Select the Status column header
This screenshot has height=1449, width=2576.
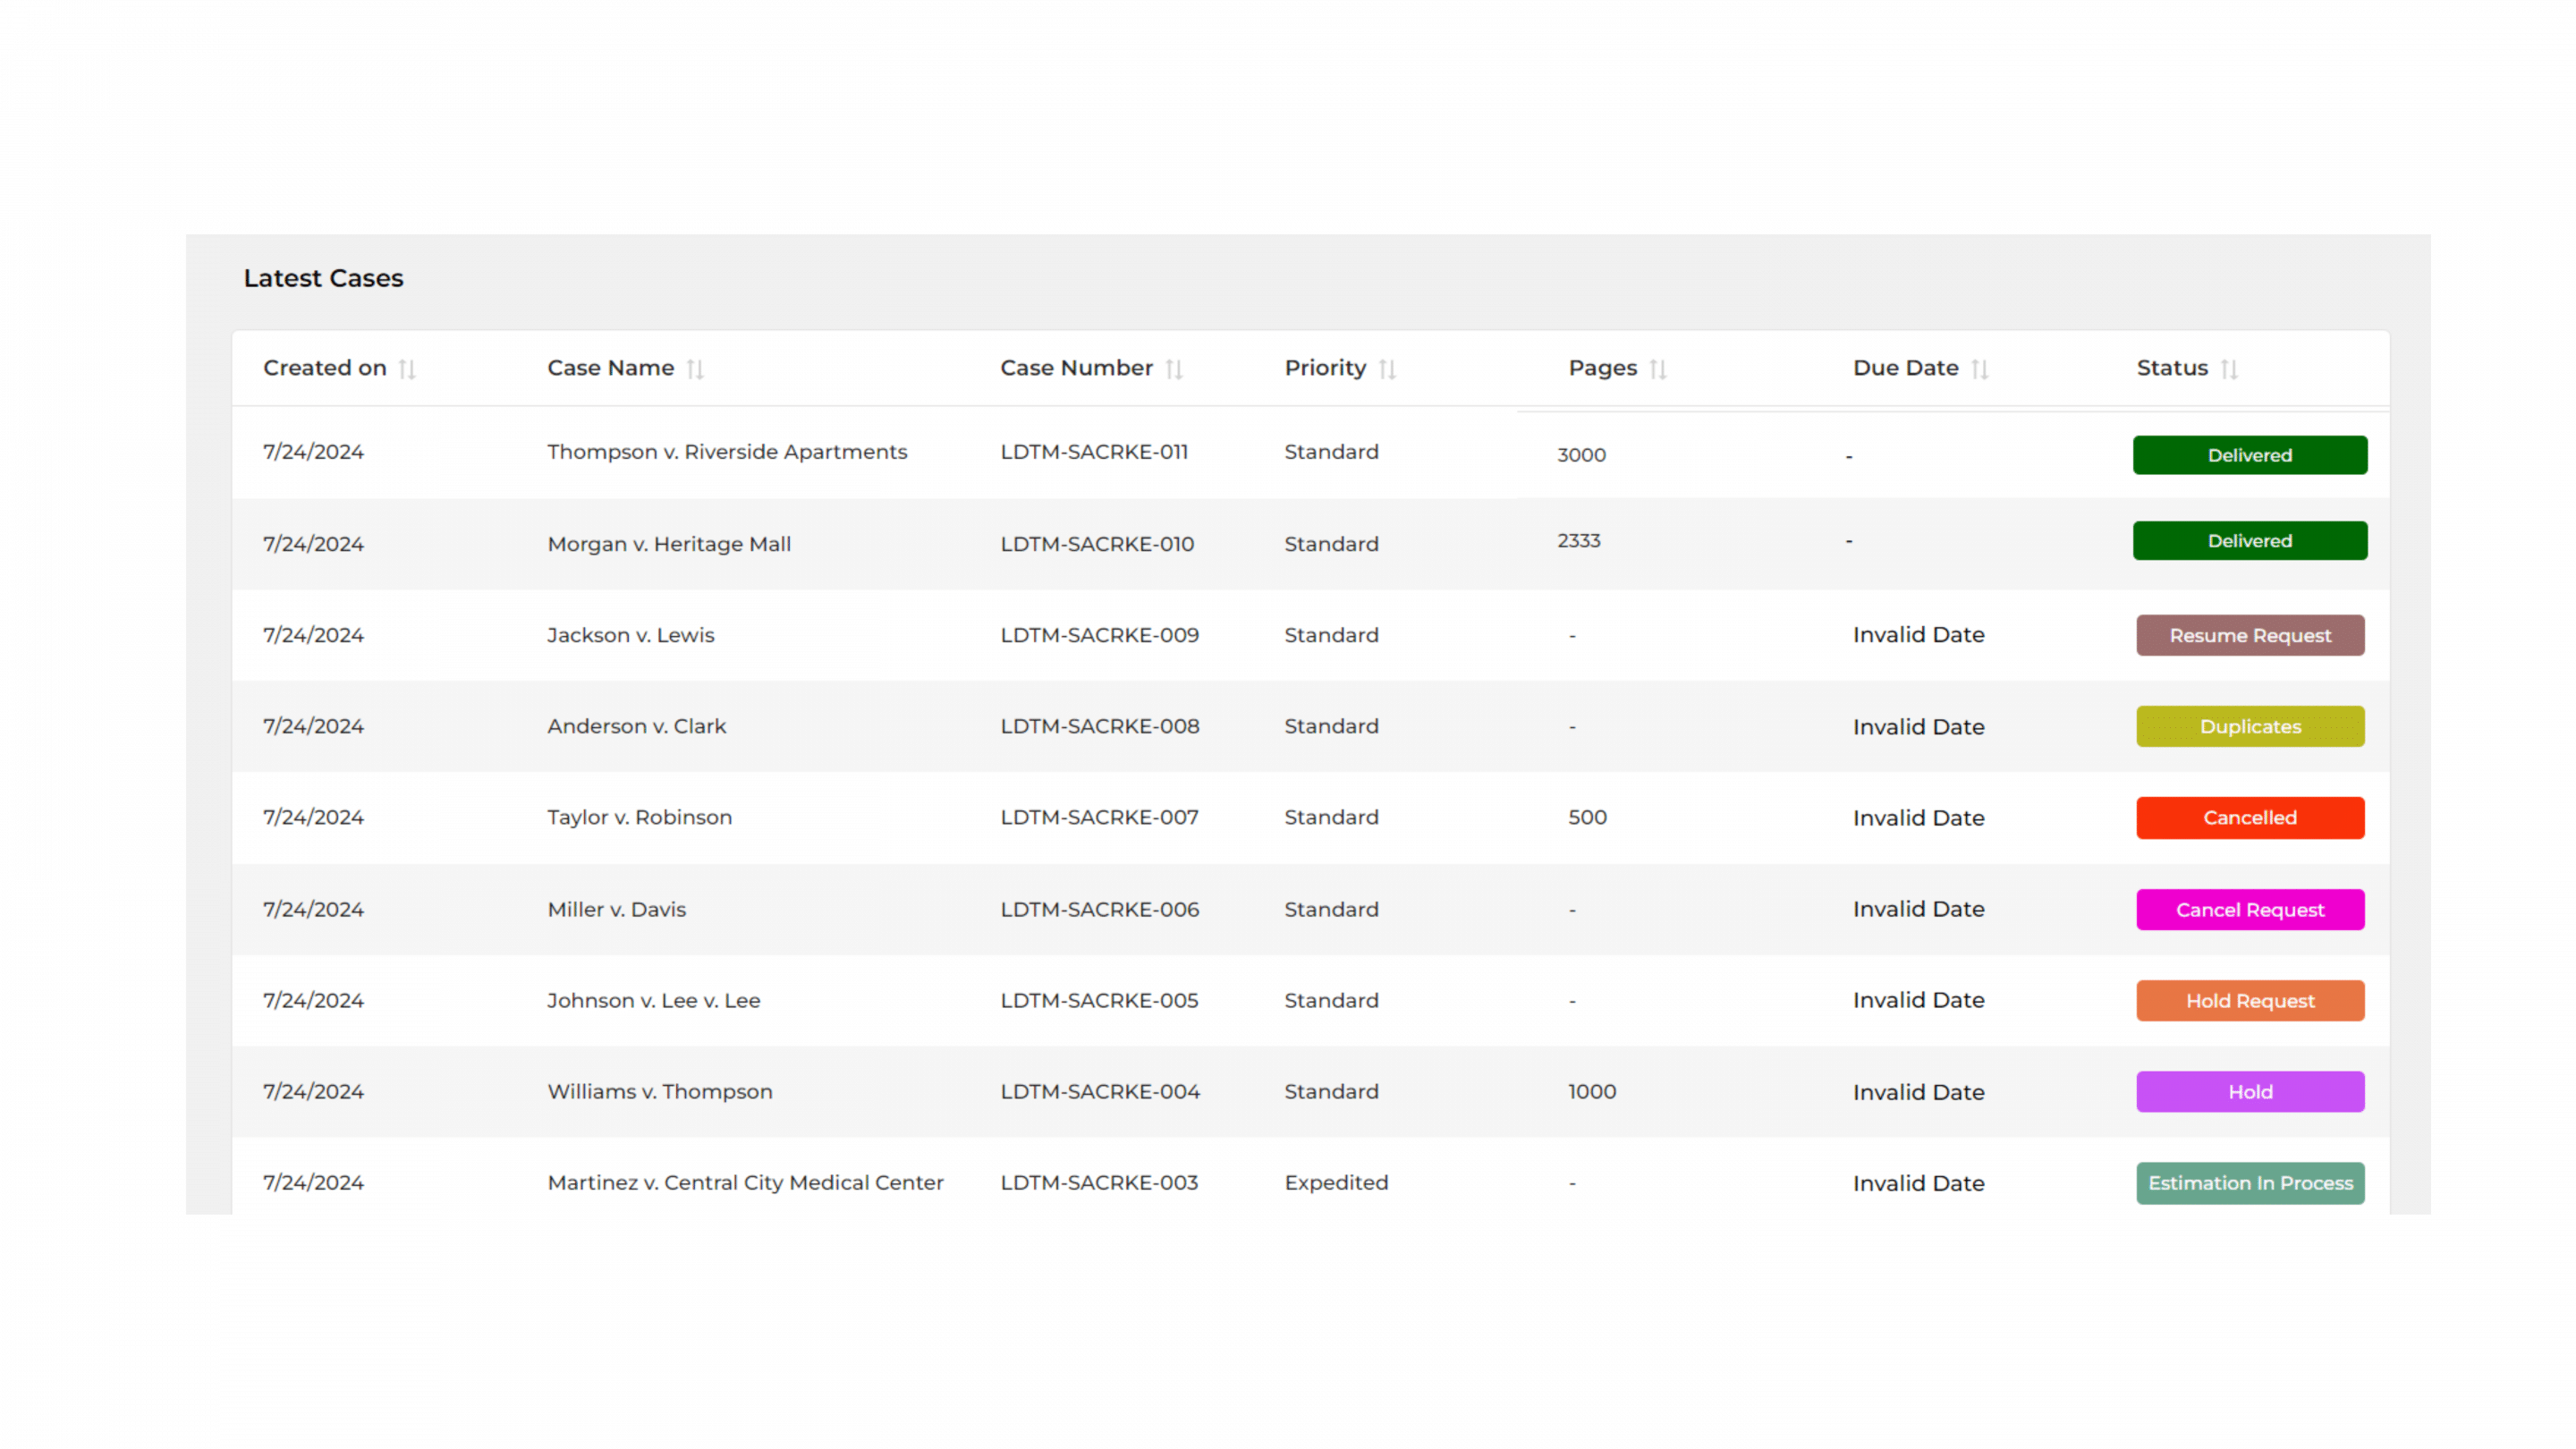2172,368
